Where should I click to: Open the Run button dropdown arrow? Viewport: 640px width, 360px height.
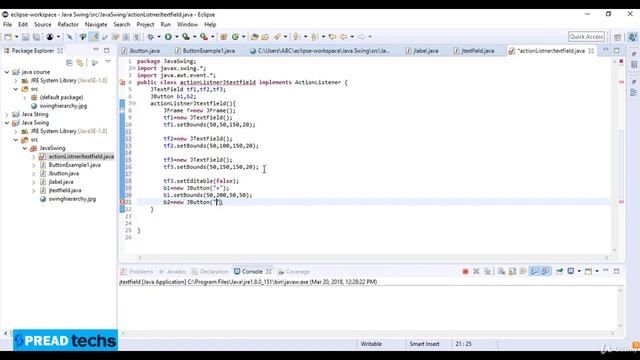(x=176, y=37)
